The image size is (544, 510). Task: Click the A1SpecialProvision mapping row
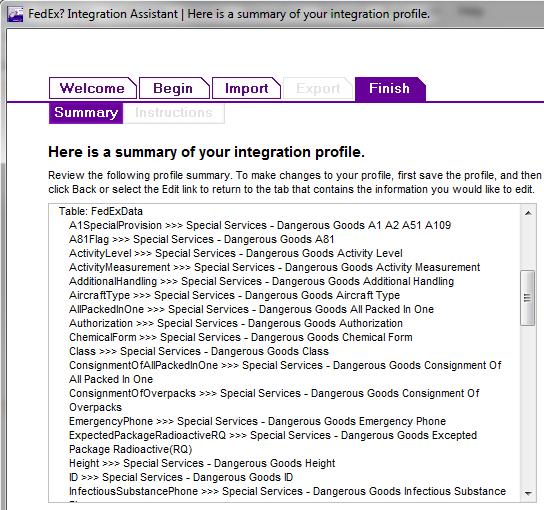click(x=260, y=225)
